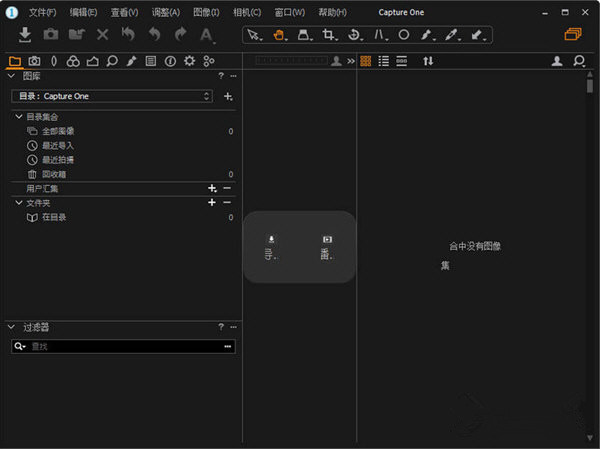Select 最近导入 in the catalog collection

tap(58, 146)
